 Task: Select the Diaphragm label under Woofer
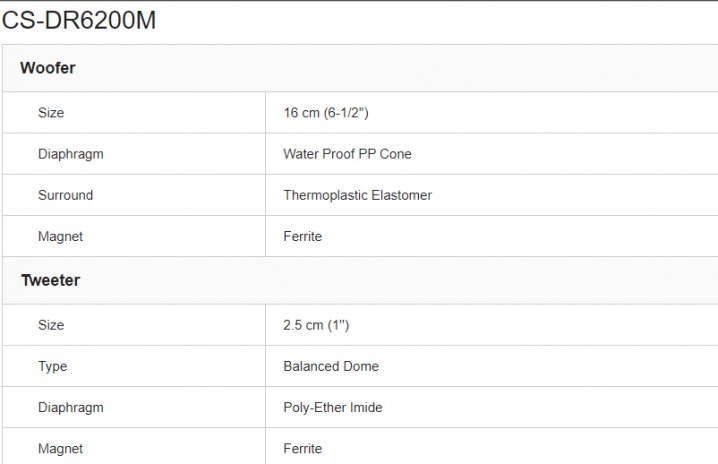click(x=70, y=154)
